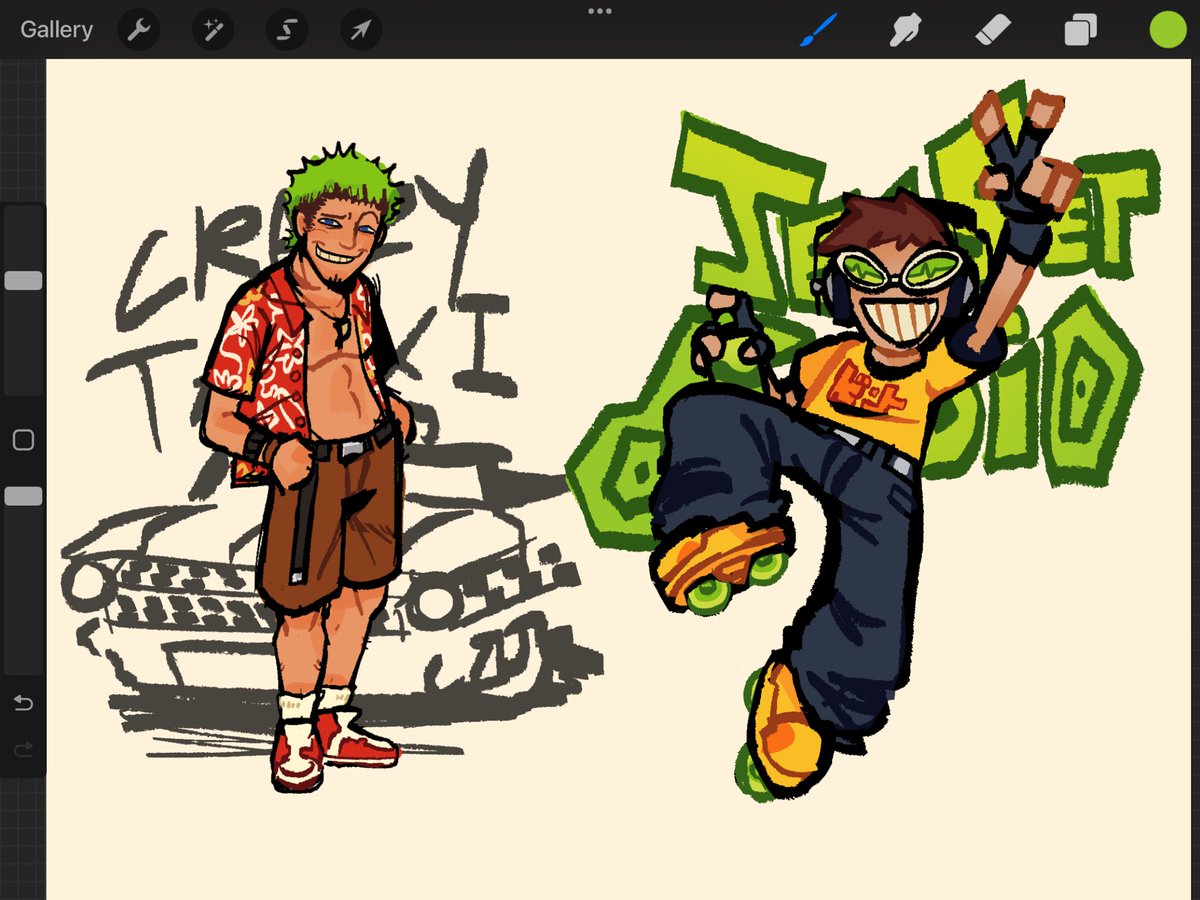Select the Eraser tool
This screenshot has width=1200, height=900.
(x=993, y=30)
